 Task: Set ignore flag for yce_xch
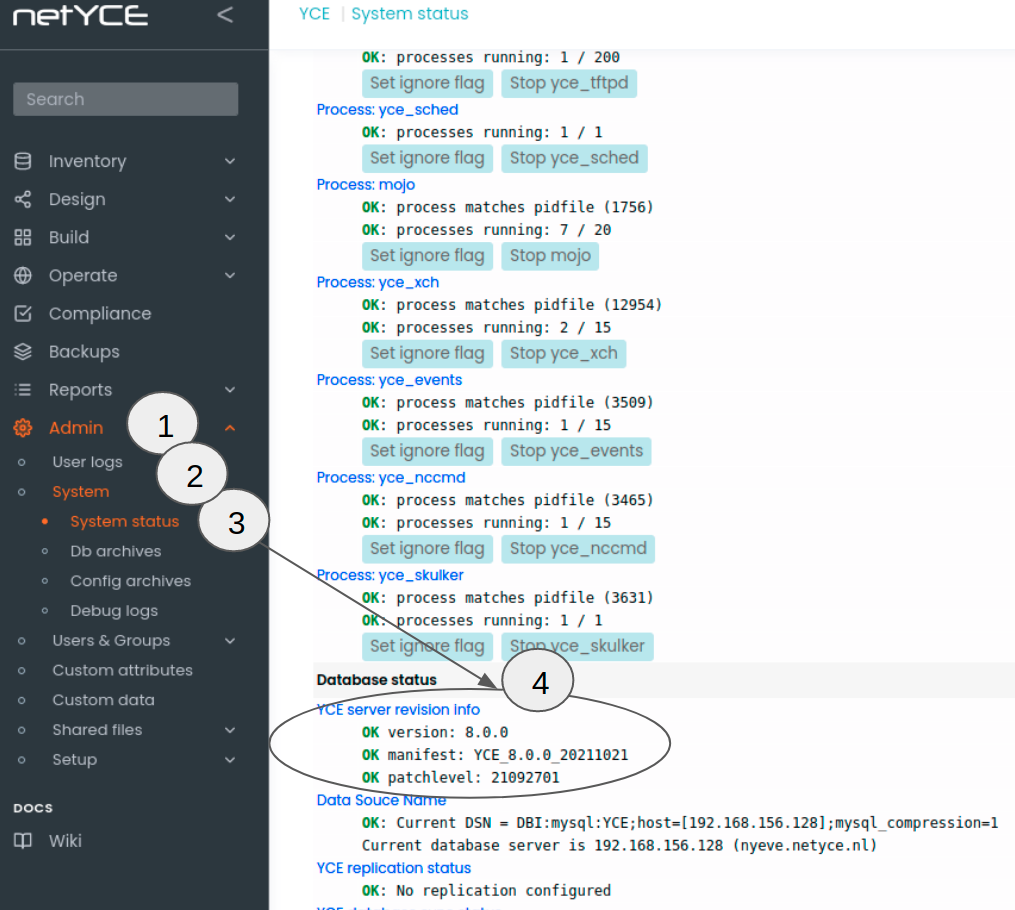(427, 354)
